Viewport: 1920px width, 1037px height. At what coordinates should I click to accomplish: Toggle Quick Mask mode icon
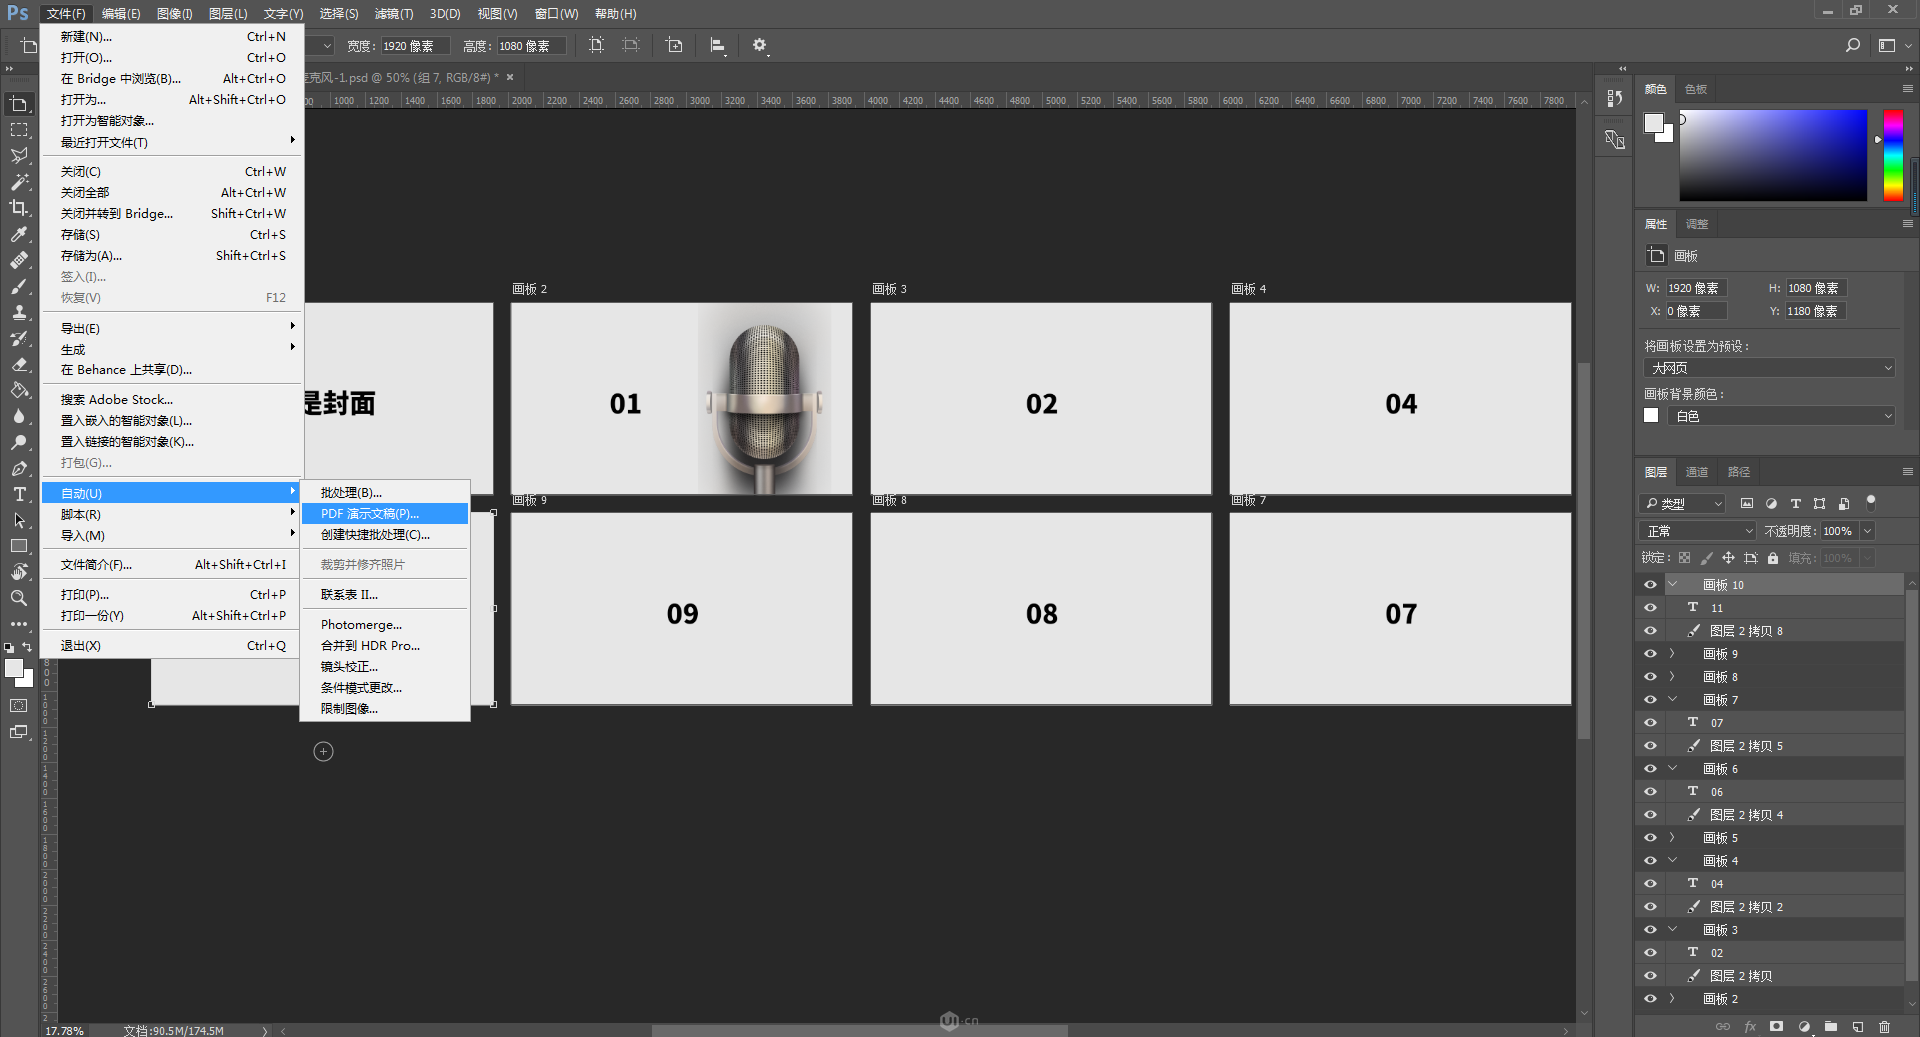point(19,705)
